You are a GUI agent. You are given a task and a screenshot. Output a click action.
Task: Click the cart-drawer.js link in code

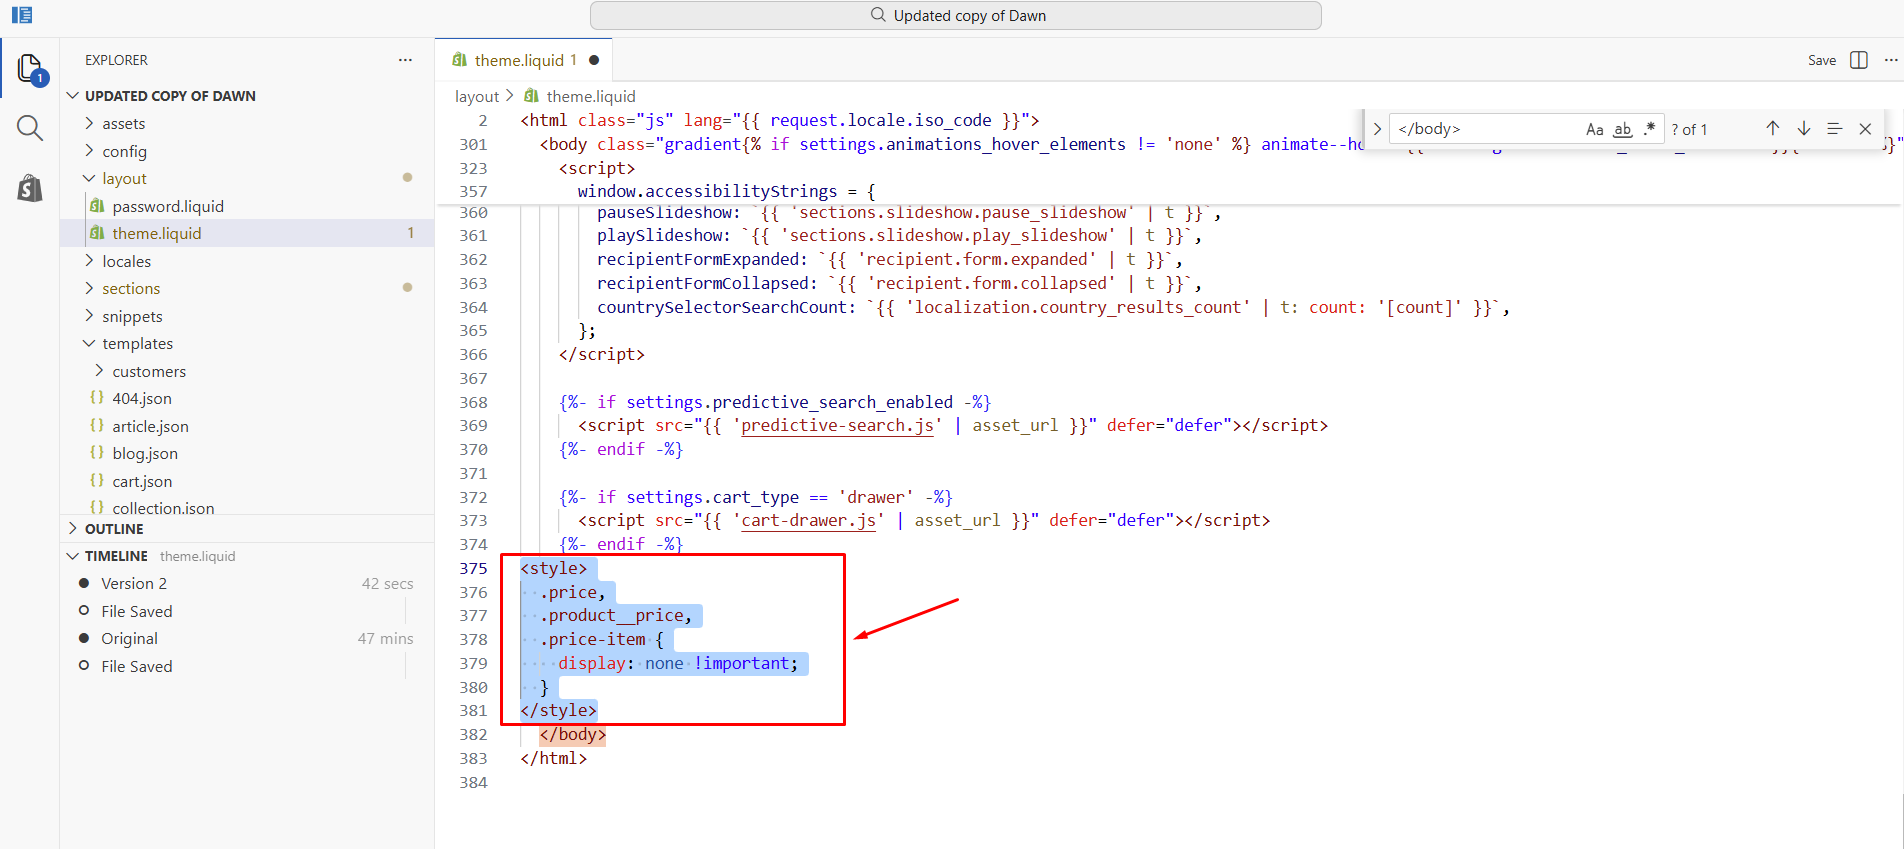pyautogui.click(x=808, y=521)
